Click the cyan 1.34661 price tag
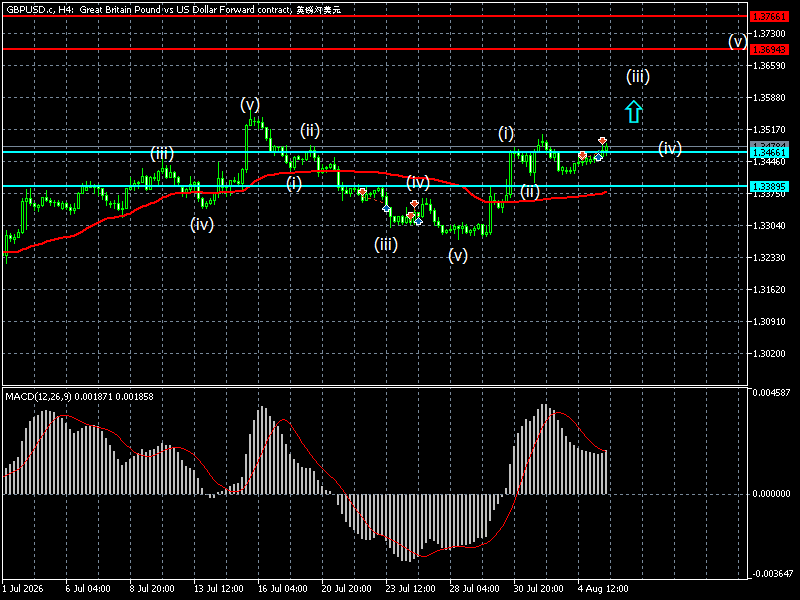The image size is (800, 600). (x=769, y=153)
